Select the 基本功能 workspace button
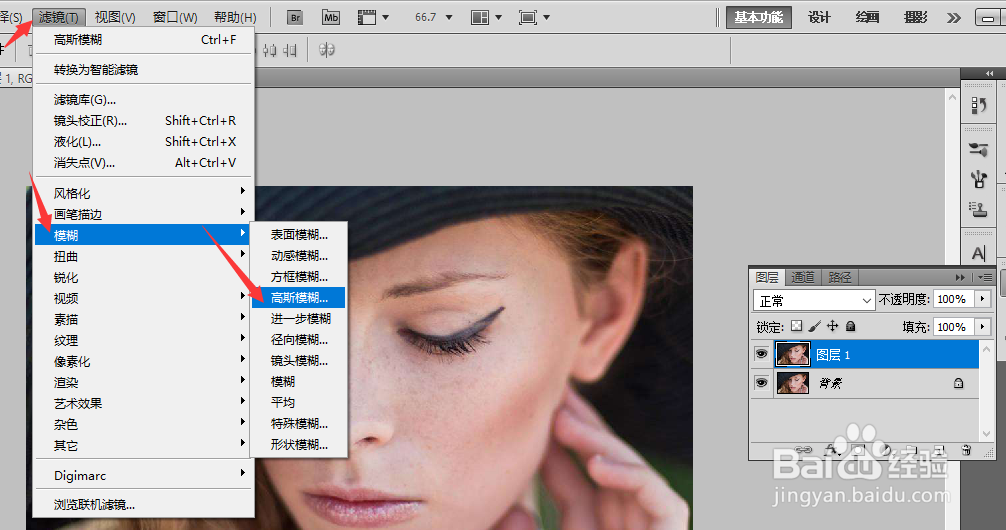This screenshot has height=530, width=1006. [758, 17]
